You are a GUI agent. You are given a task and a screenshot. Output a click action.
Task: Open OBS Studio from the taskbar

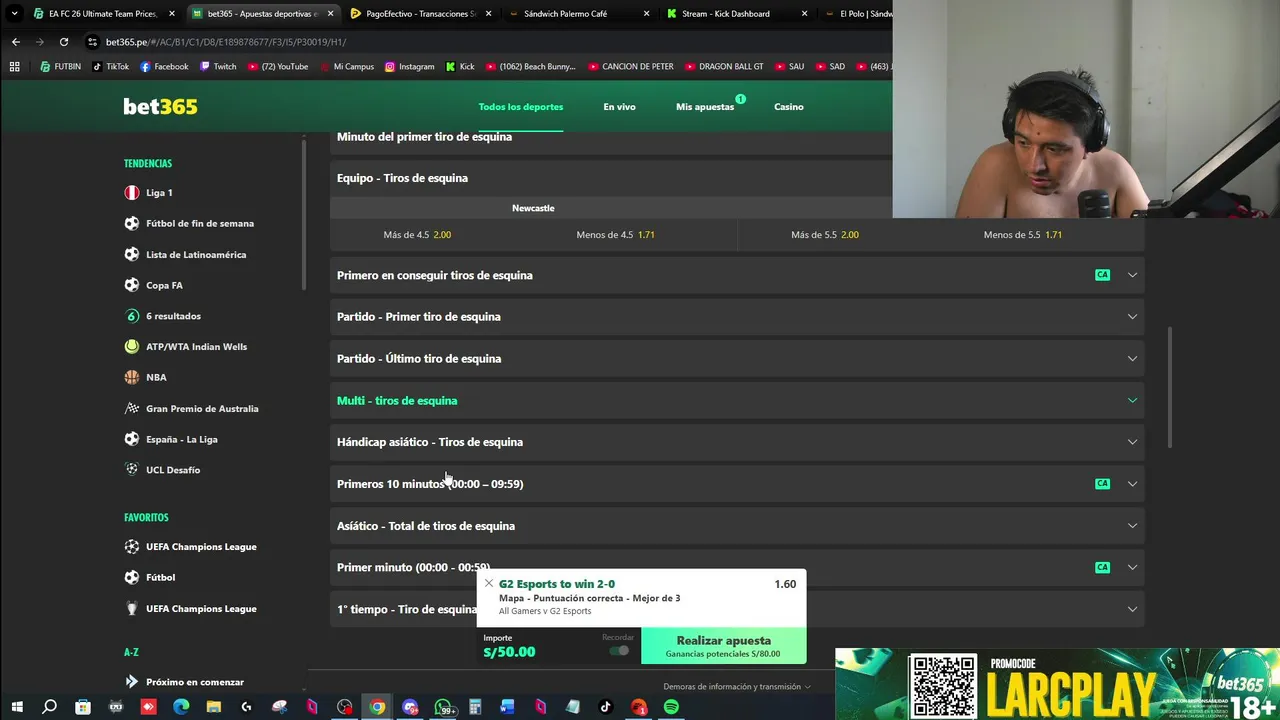[345, 707]
